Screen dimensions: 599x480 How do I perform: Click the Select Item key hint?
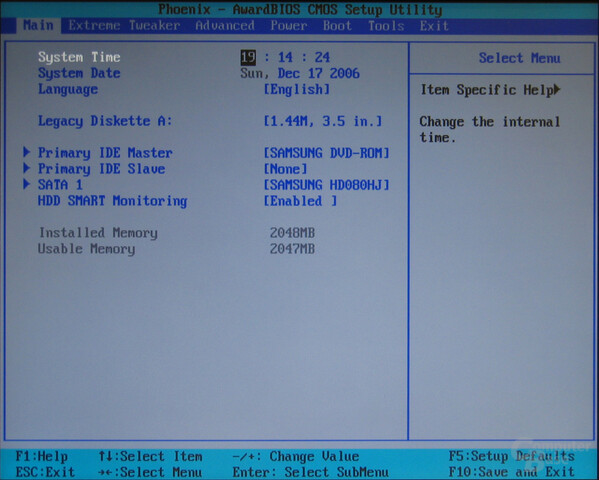click(x=150, y=456)
